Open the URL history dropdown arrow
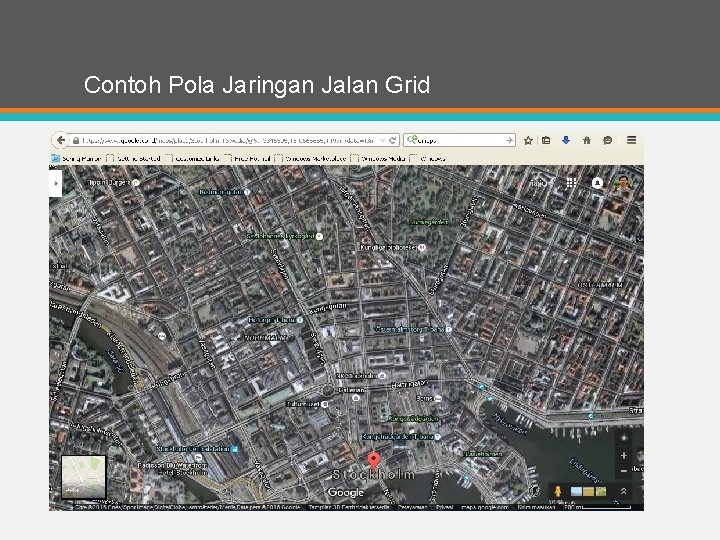Screen dimensions: 720x540 (x=382, y=141)
